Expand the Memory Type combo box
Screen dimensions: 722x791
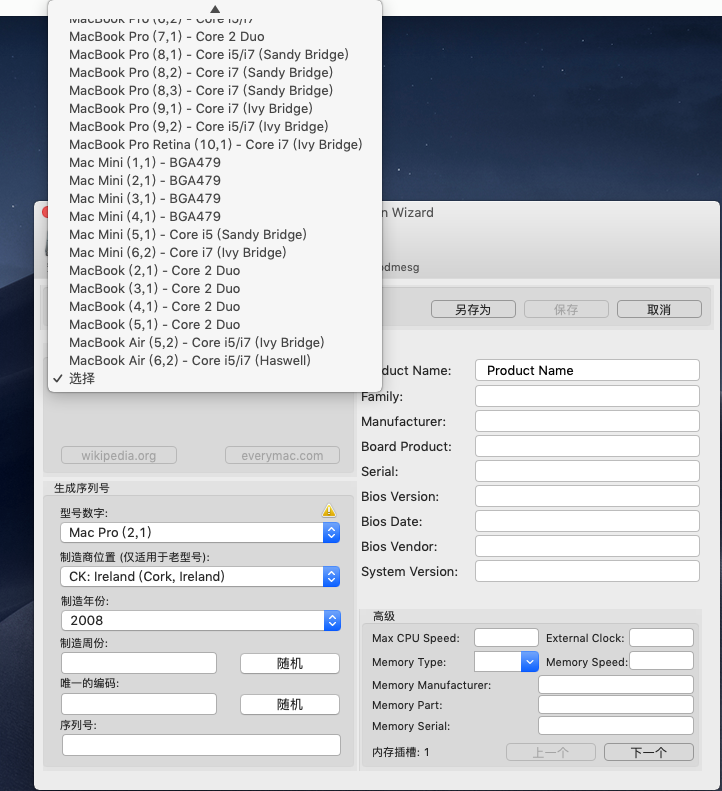click(x=529, y=662)
